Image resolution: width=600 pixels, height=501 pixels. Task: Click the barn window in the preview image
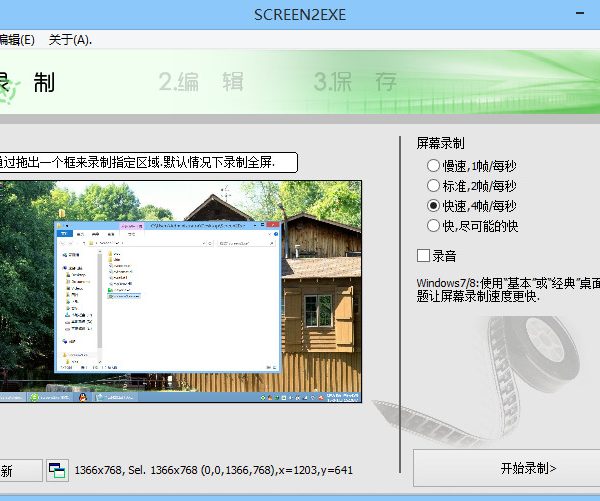[318, 311]
